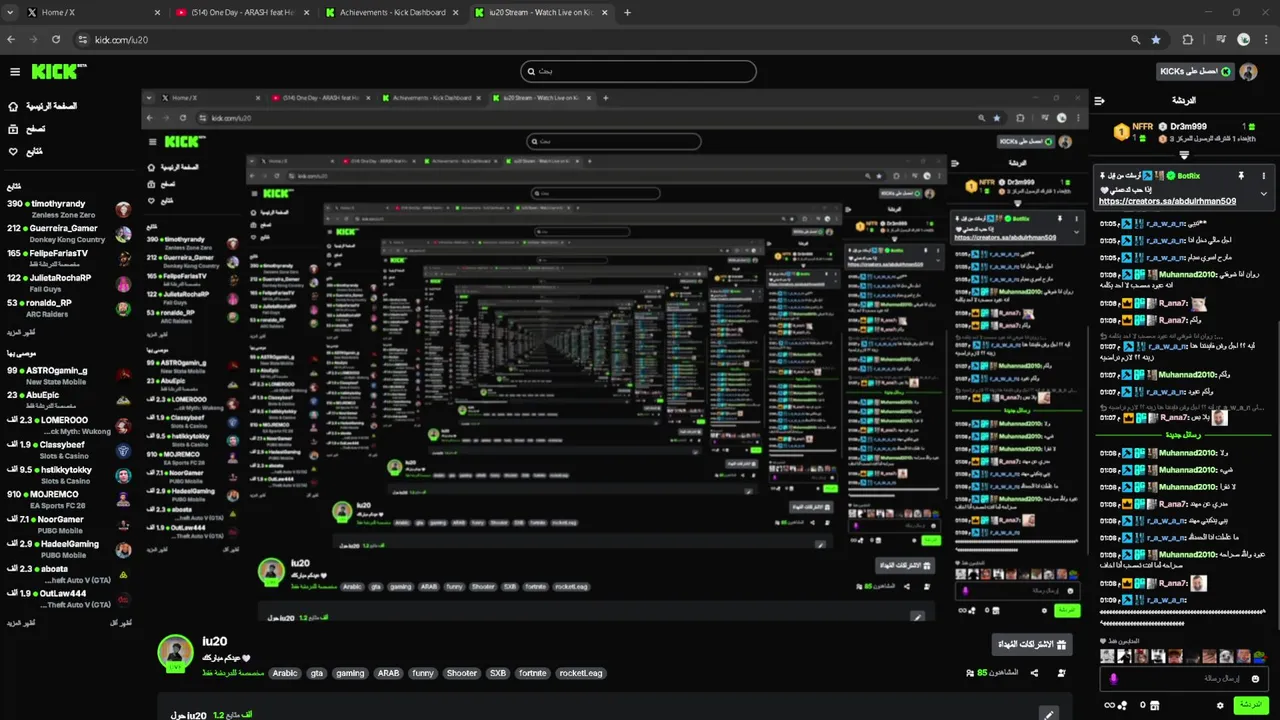Open the Browse icon in sidebar

(x=13, y=129)
